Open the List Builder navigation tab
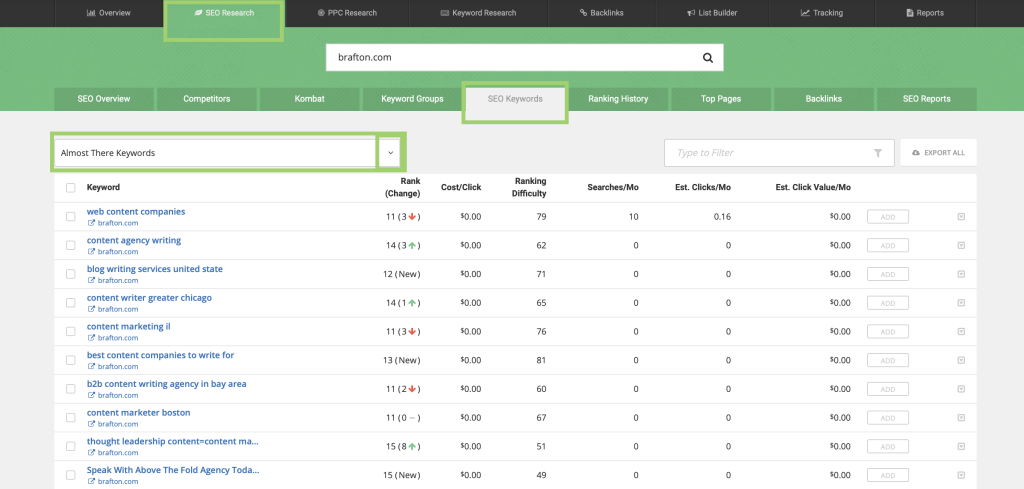This screenshot has height=489, width=1024. 712,13
